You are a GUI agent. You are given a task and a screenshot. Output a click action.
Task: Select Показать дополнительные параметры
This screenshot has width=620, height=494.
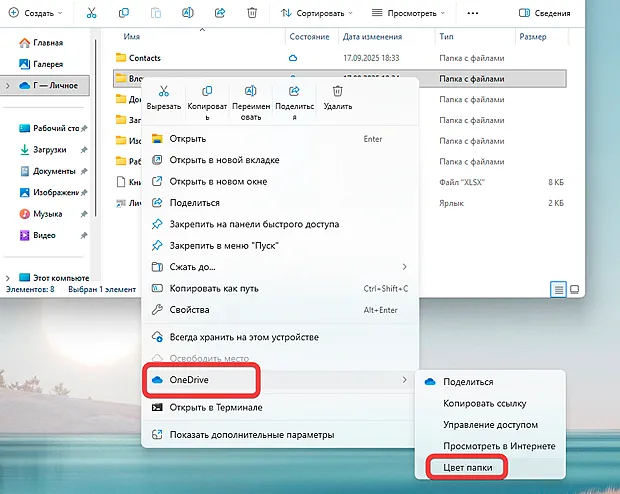pyautogui.click(x=280, y=435)
